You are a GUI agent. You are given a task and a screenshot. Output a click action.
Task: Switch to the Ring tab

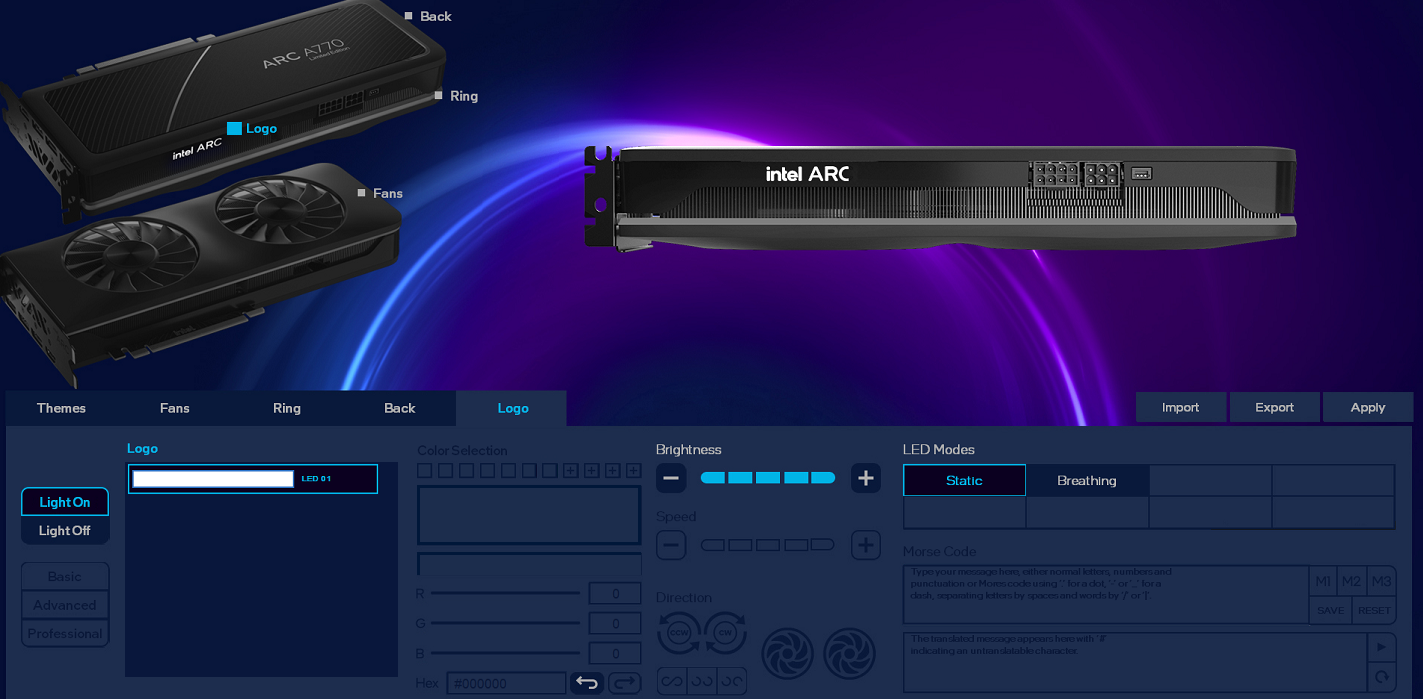(287, 408)
